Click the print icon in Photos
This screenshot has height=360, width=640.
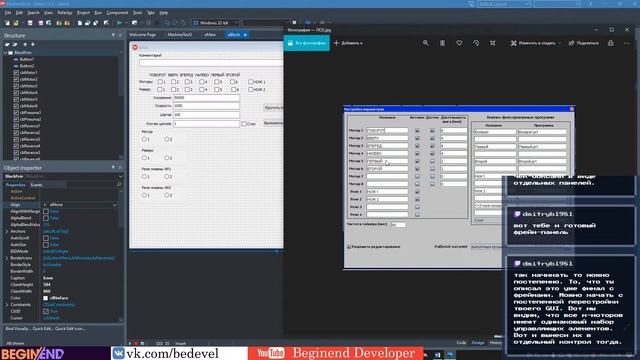[611, 43]
